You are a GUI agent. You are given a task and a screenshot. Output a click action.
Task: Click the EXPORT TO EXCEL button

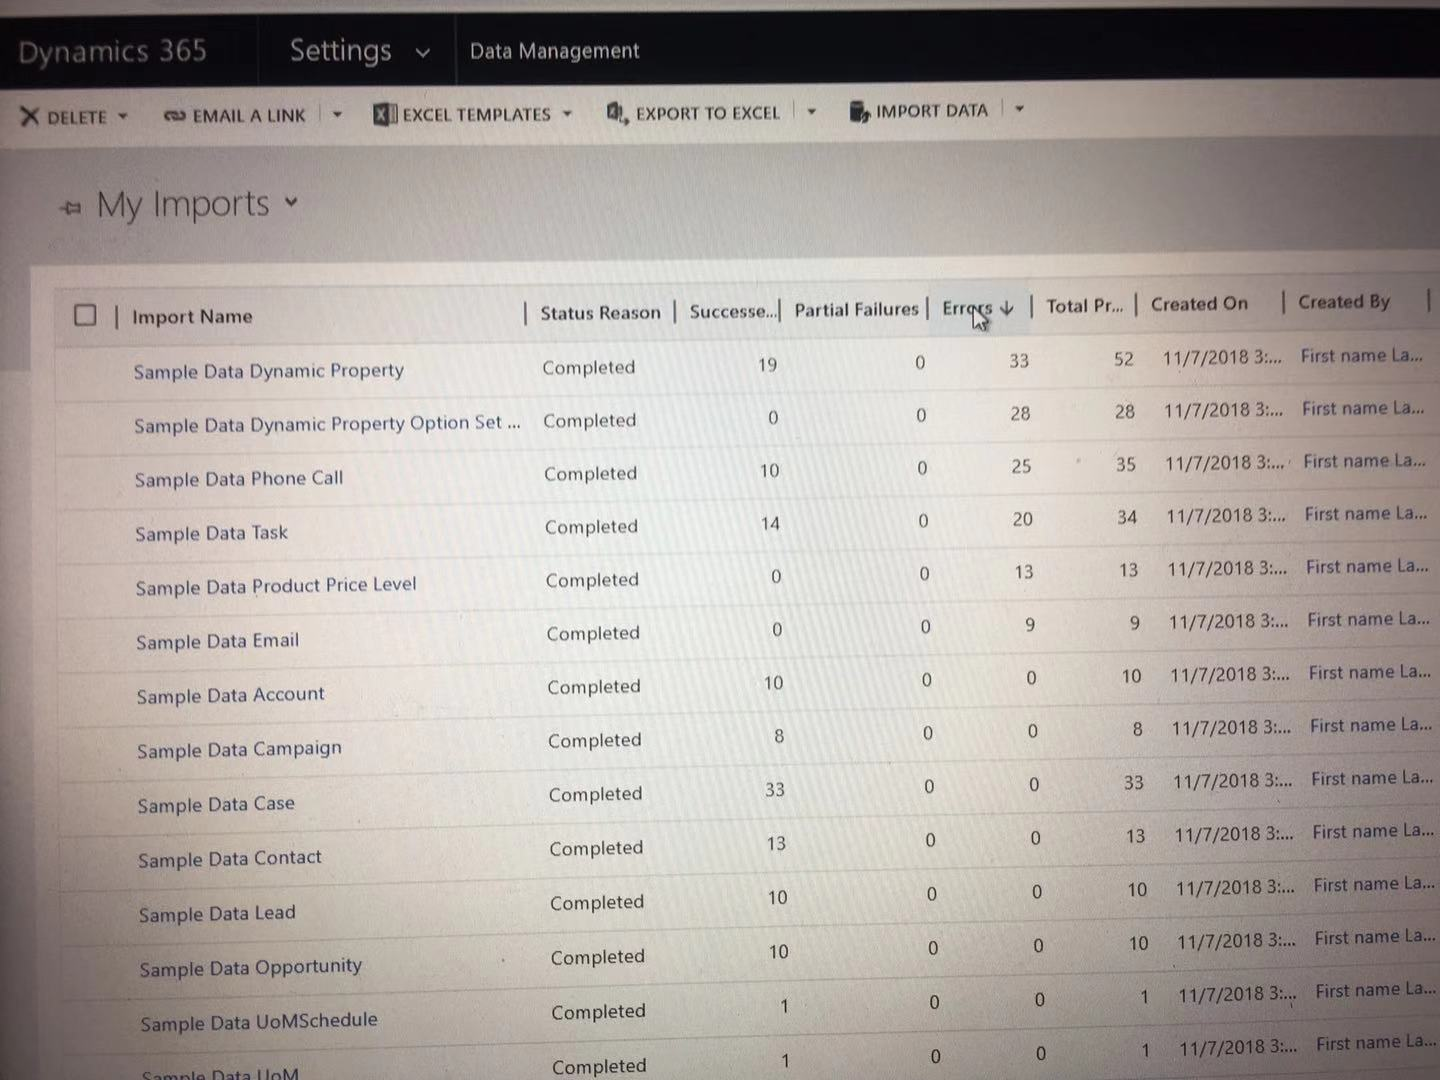pos(693,113)
